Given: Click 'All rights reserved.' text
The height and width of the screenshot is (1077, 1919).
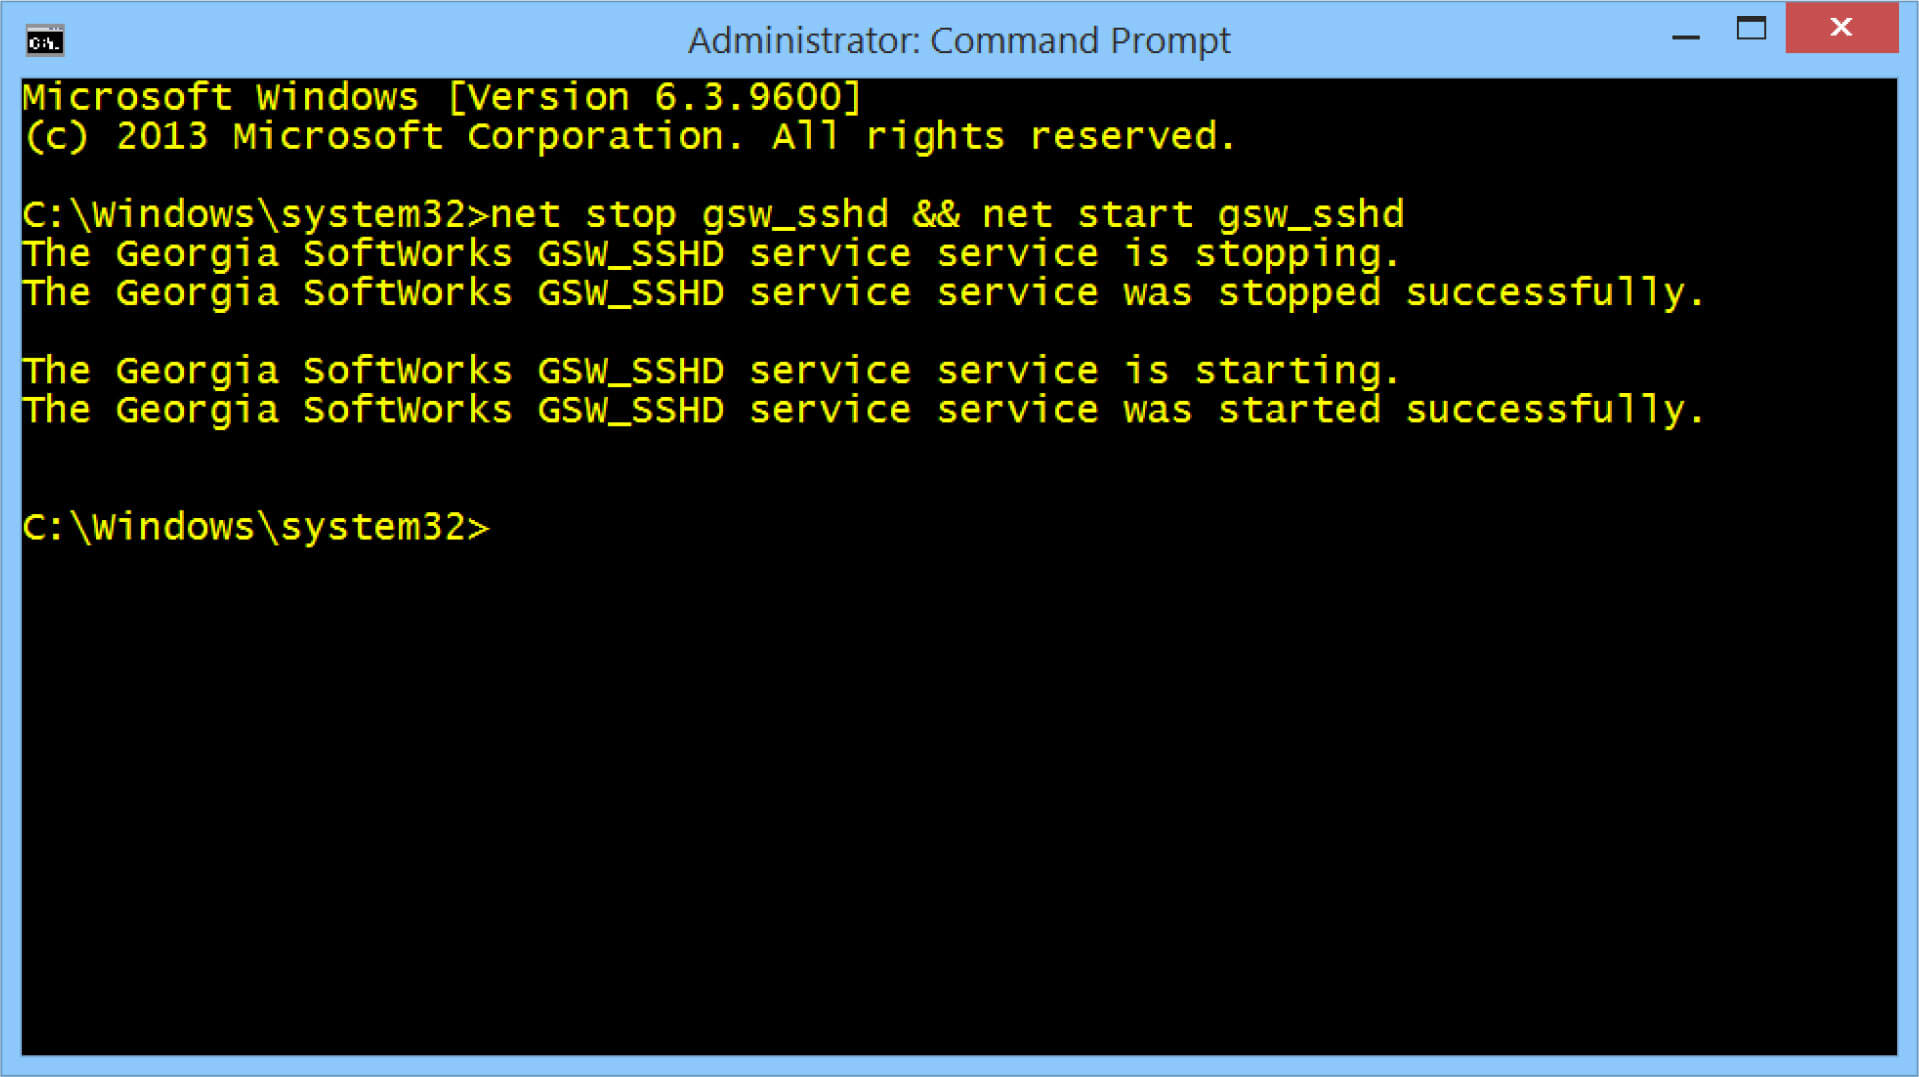Looking at the screenshot, I should pos(1003,137).
